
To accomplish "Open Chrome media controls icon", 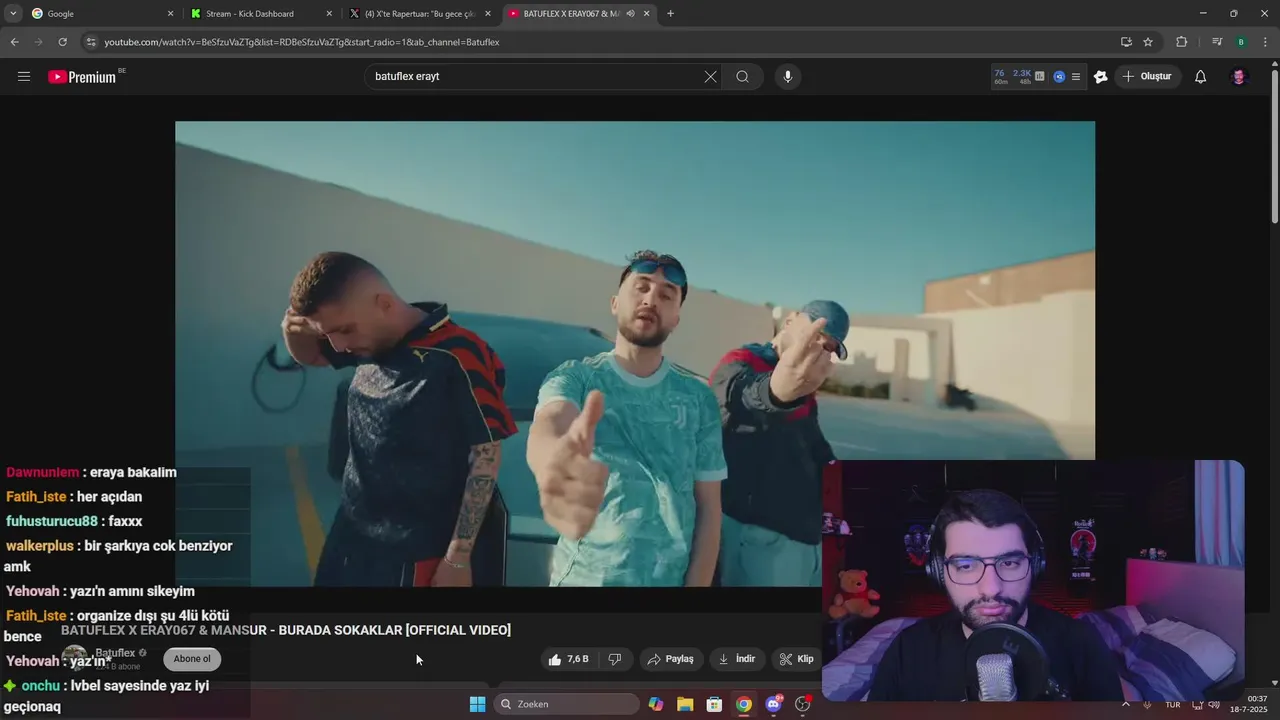I will click(1217, 42).
